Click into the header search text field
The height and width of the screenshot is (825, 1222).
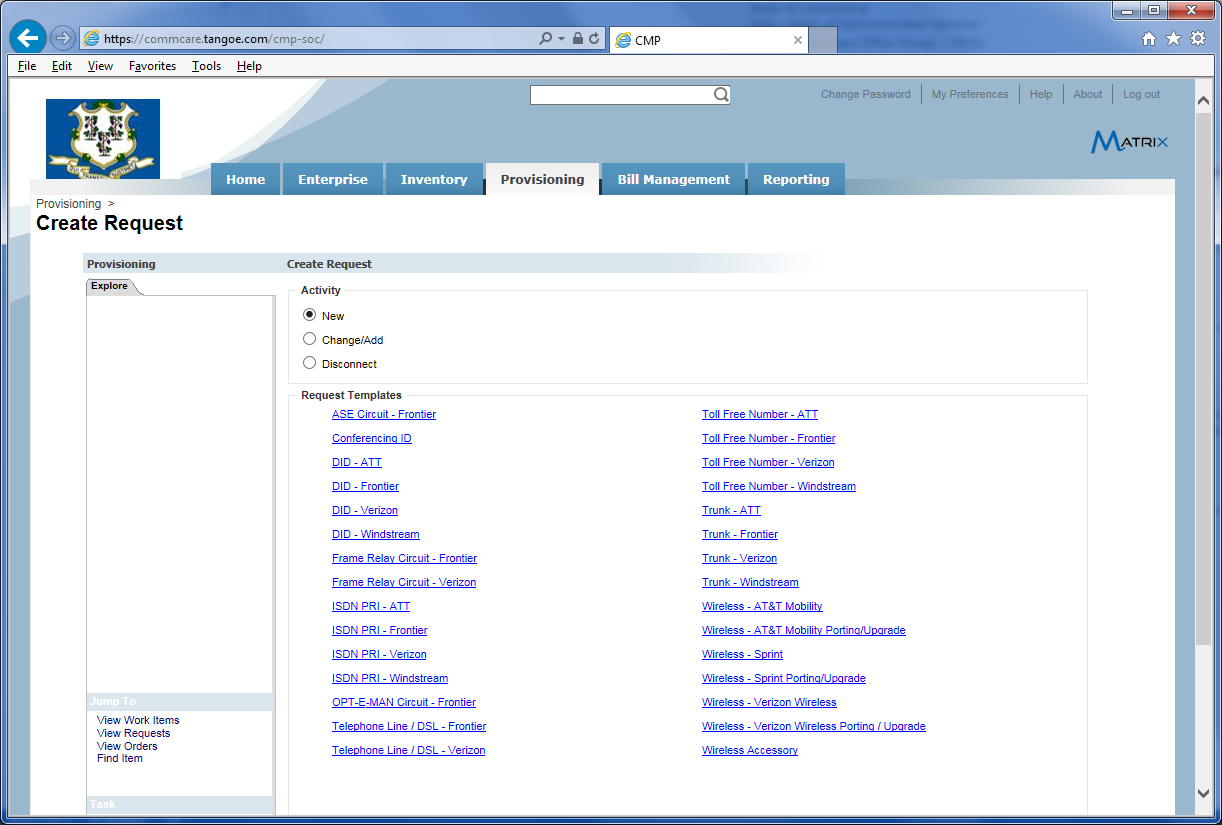(620, 95)
